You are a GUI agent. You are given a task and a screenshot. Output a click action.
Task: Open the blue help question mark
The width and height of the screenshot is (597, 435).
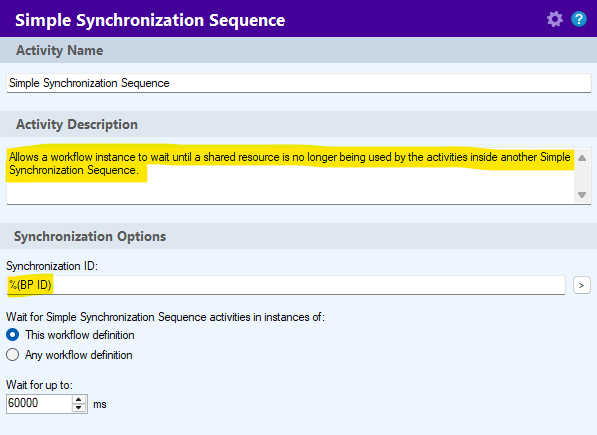pyautogui.click(x=579, y=19)
